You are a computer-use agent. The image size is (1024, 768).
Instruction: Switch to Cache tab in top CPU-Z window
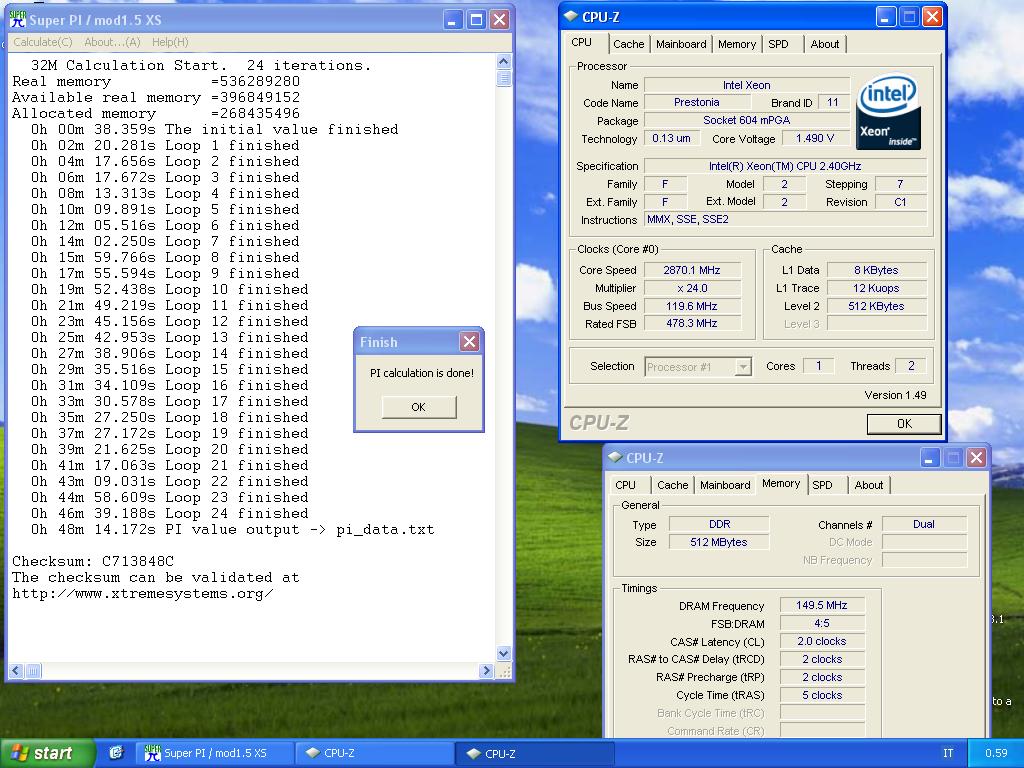pos(628,44)
